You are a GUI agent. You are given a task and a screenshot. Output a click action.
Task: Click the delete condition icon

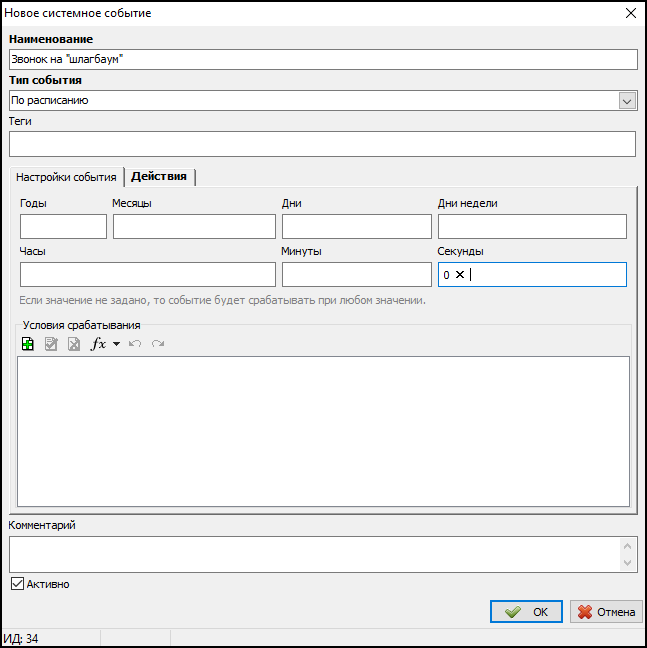coord(74,344)
